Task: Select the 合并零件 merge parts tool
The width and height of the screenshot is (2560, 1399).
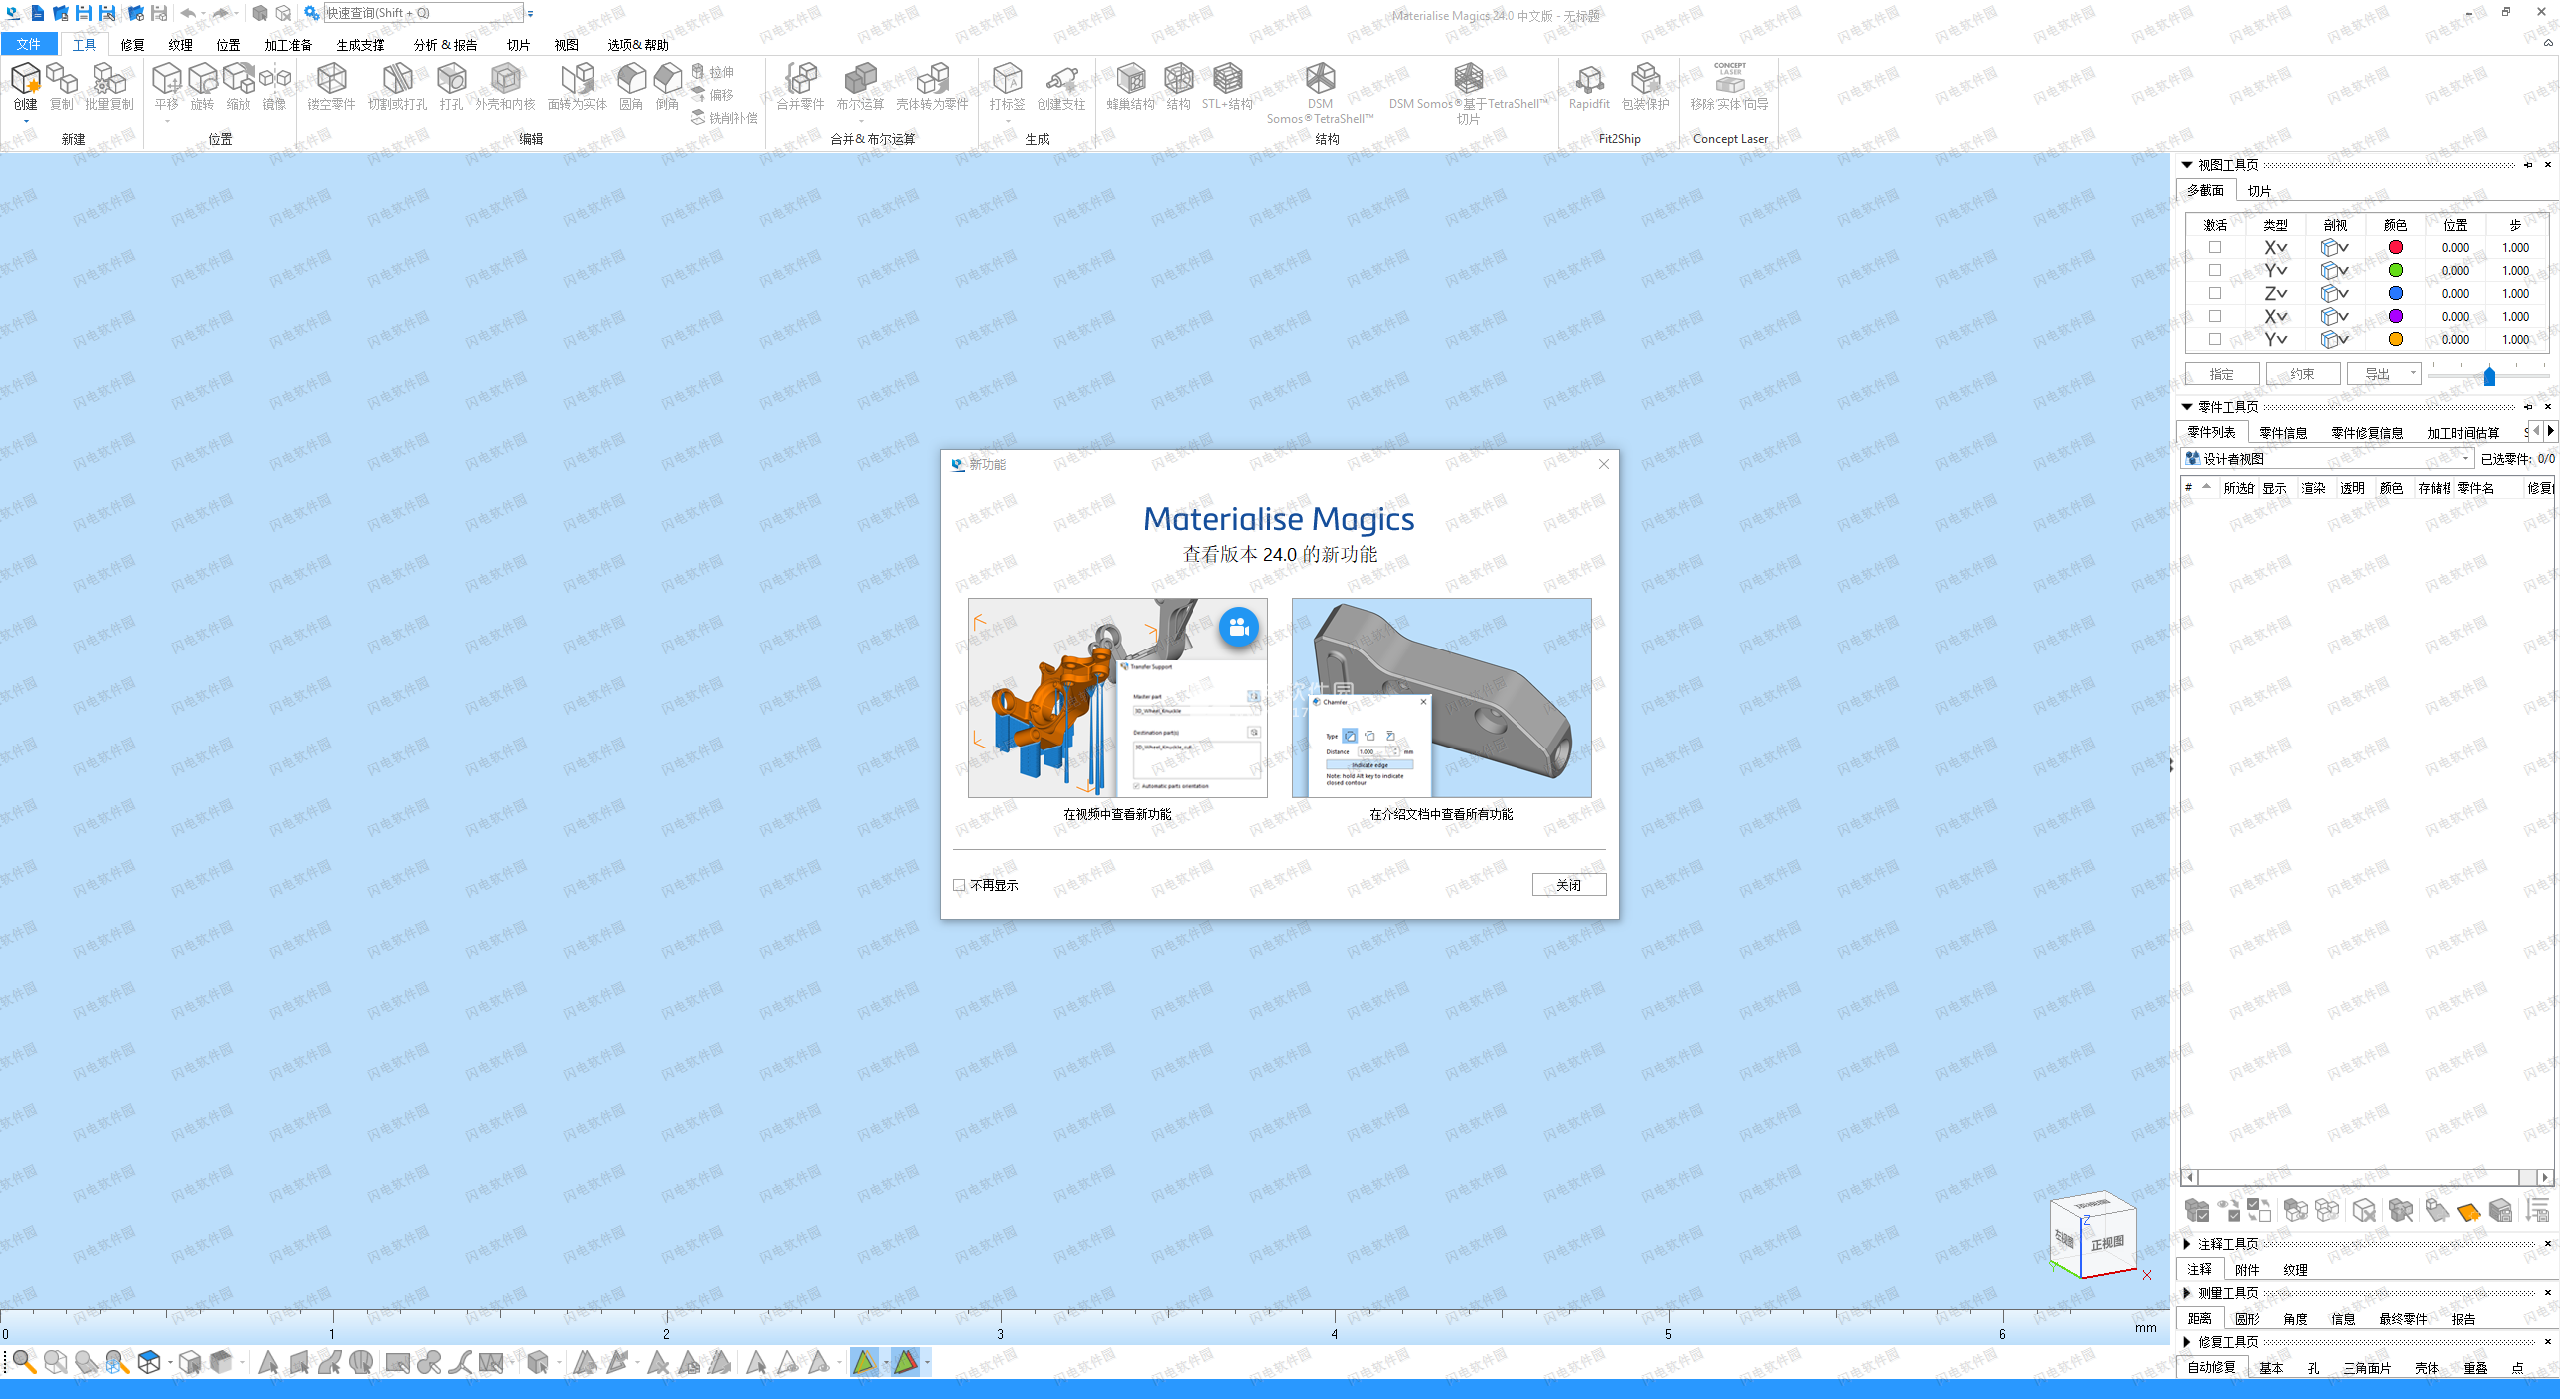Action: click(800, 86)
